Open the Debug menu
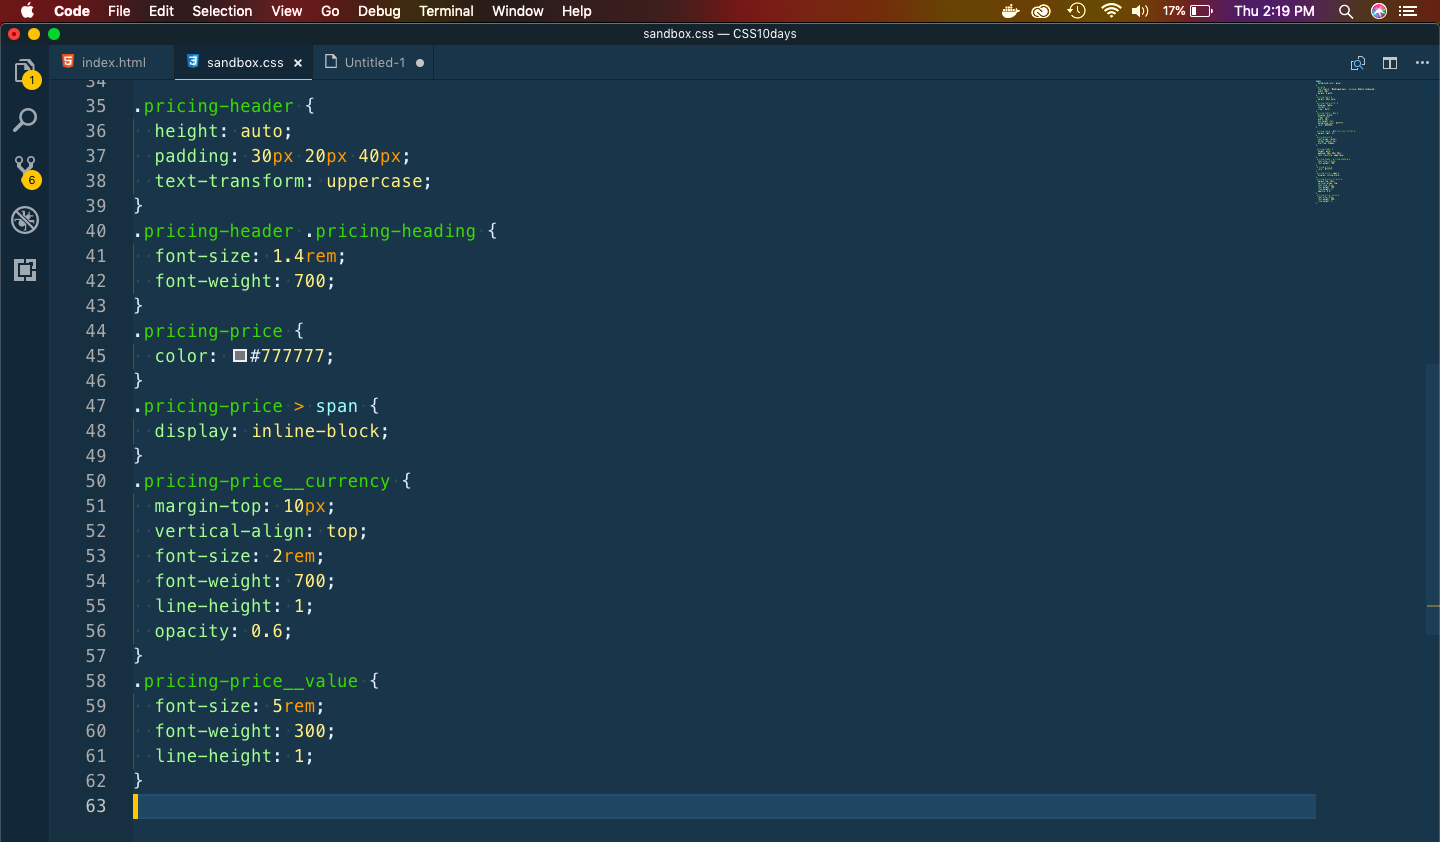 [379, 11]
